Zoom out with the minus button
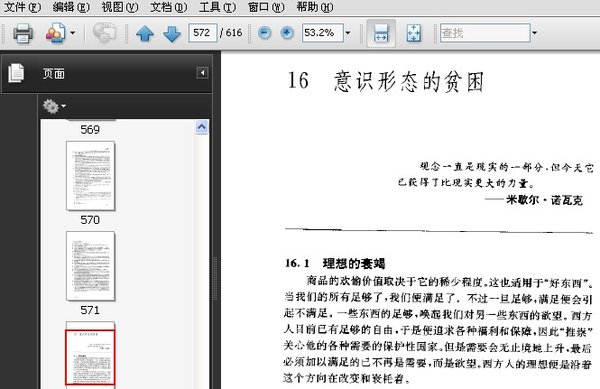Screen dimensions: 600x389 click(264, 33)
